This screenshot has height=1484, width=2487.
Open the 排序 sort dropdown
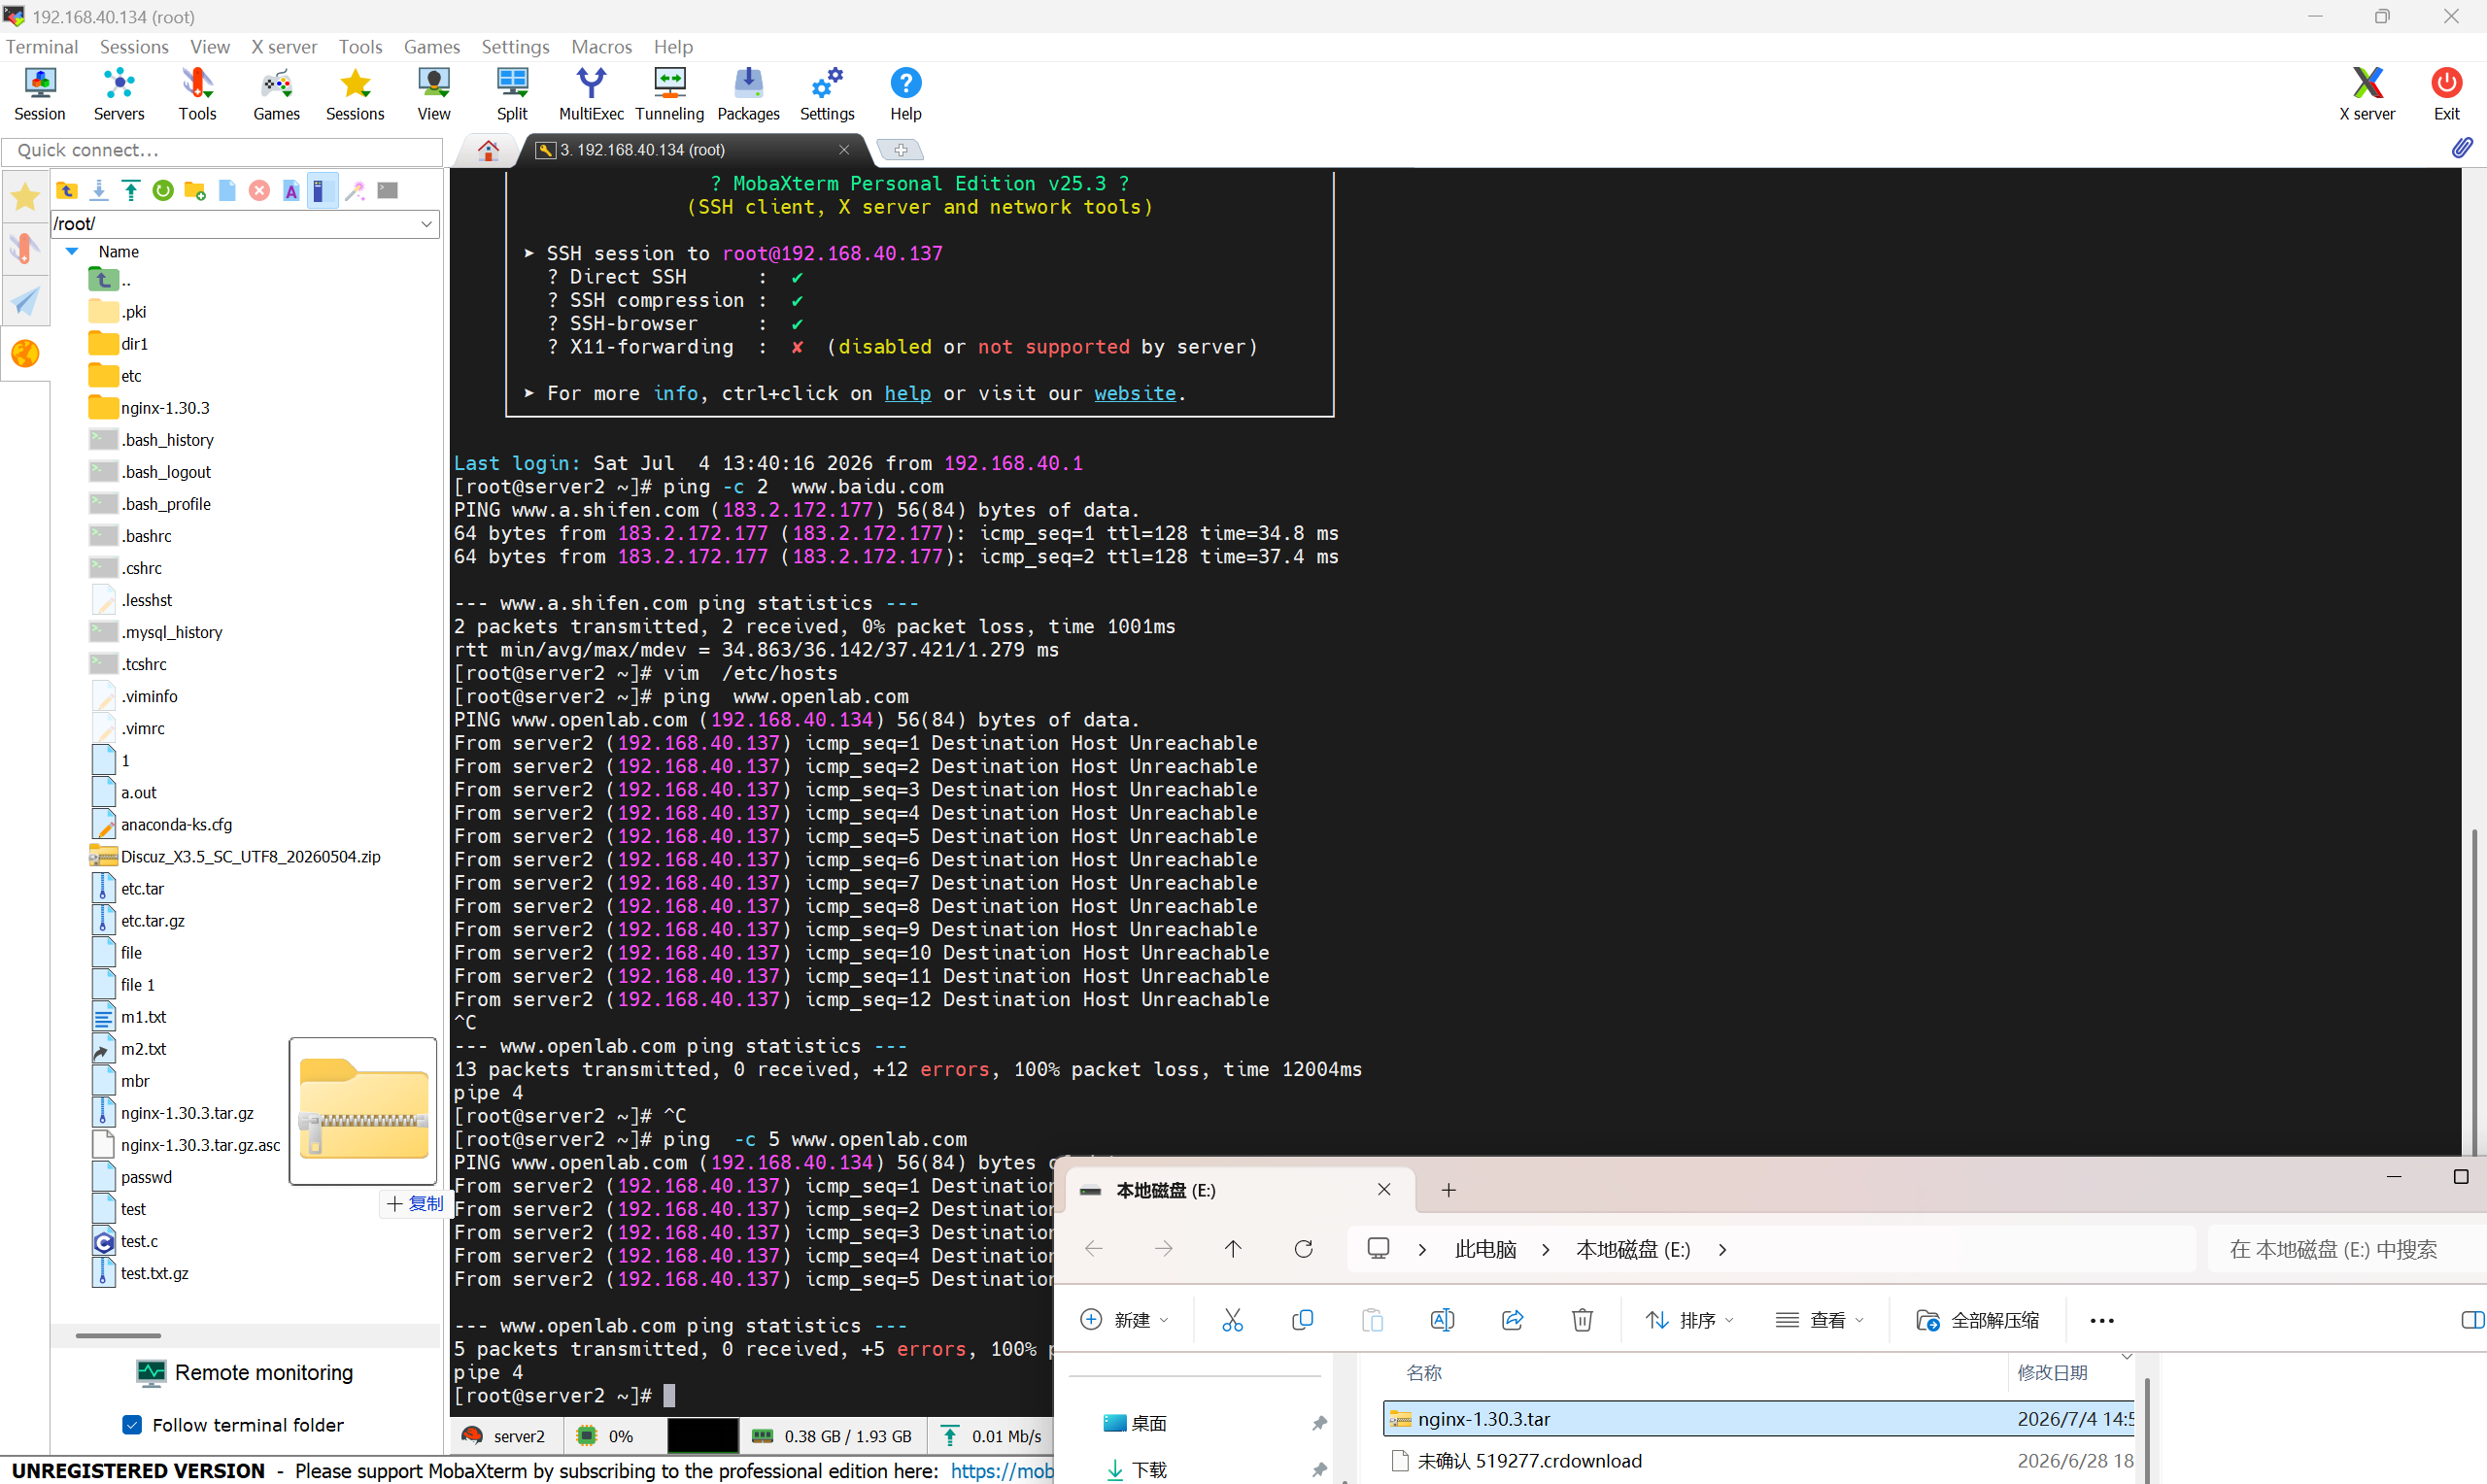click(1689, 1320)
